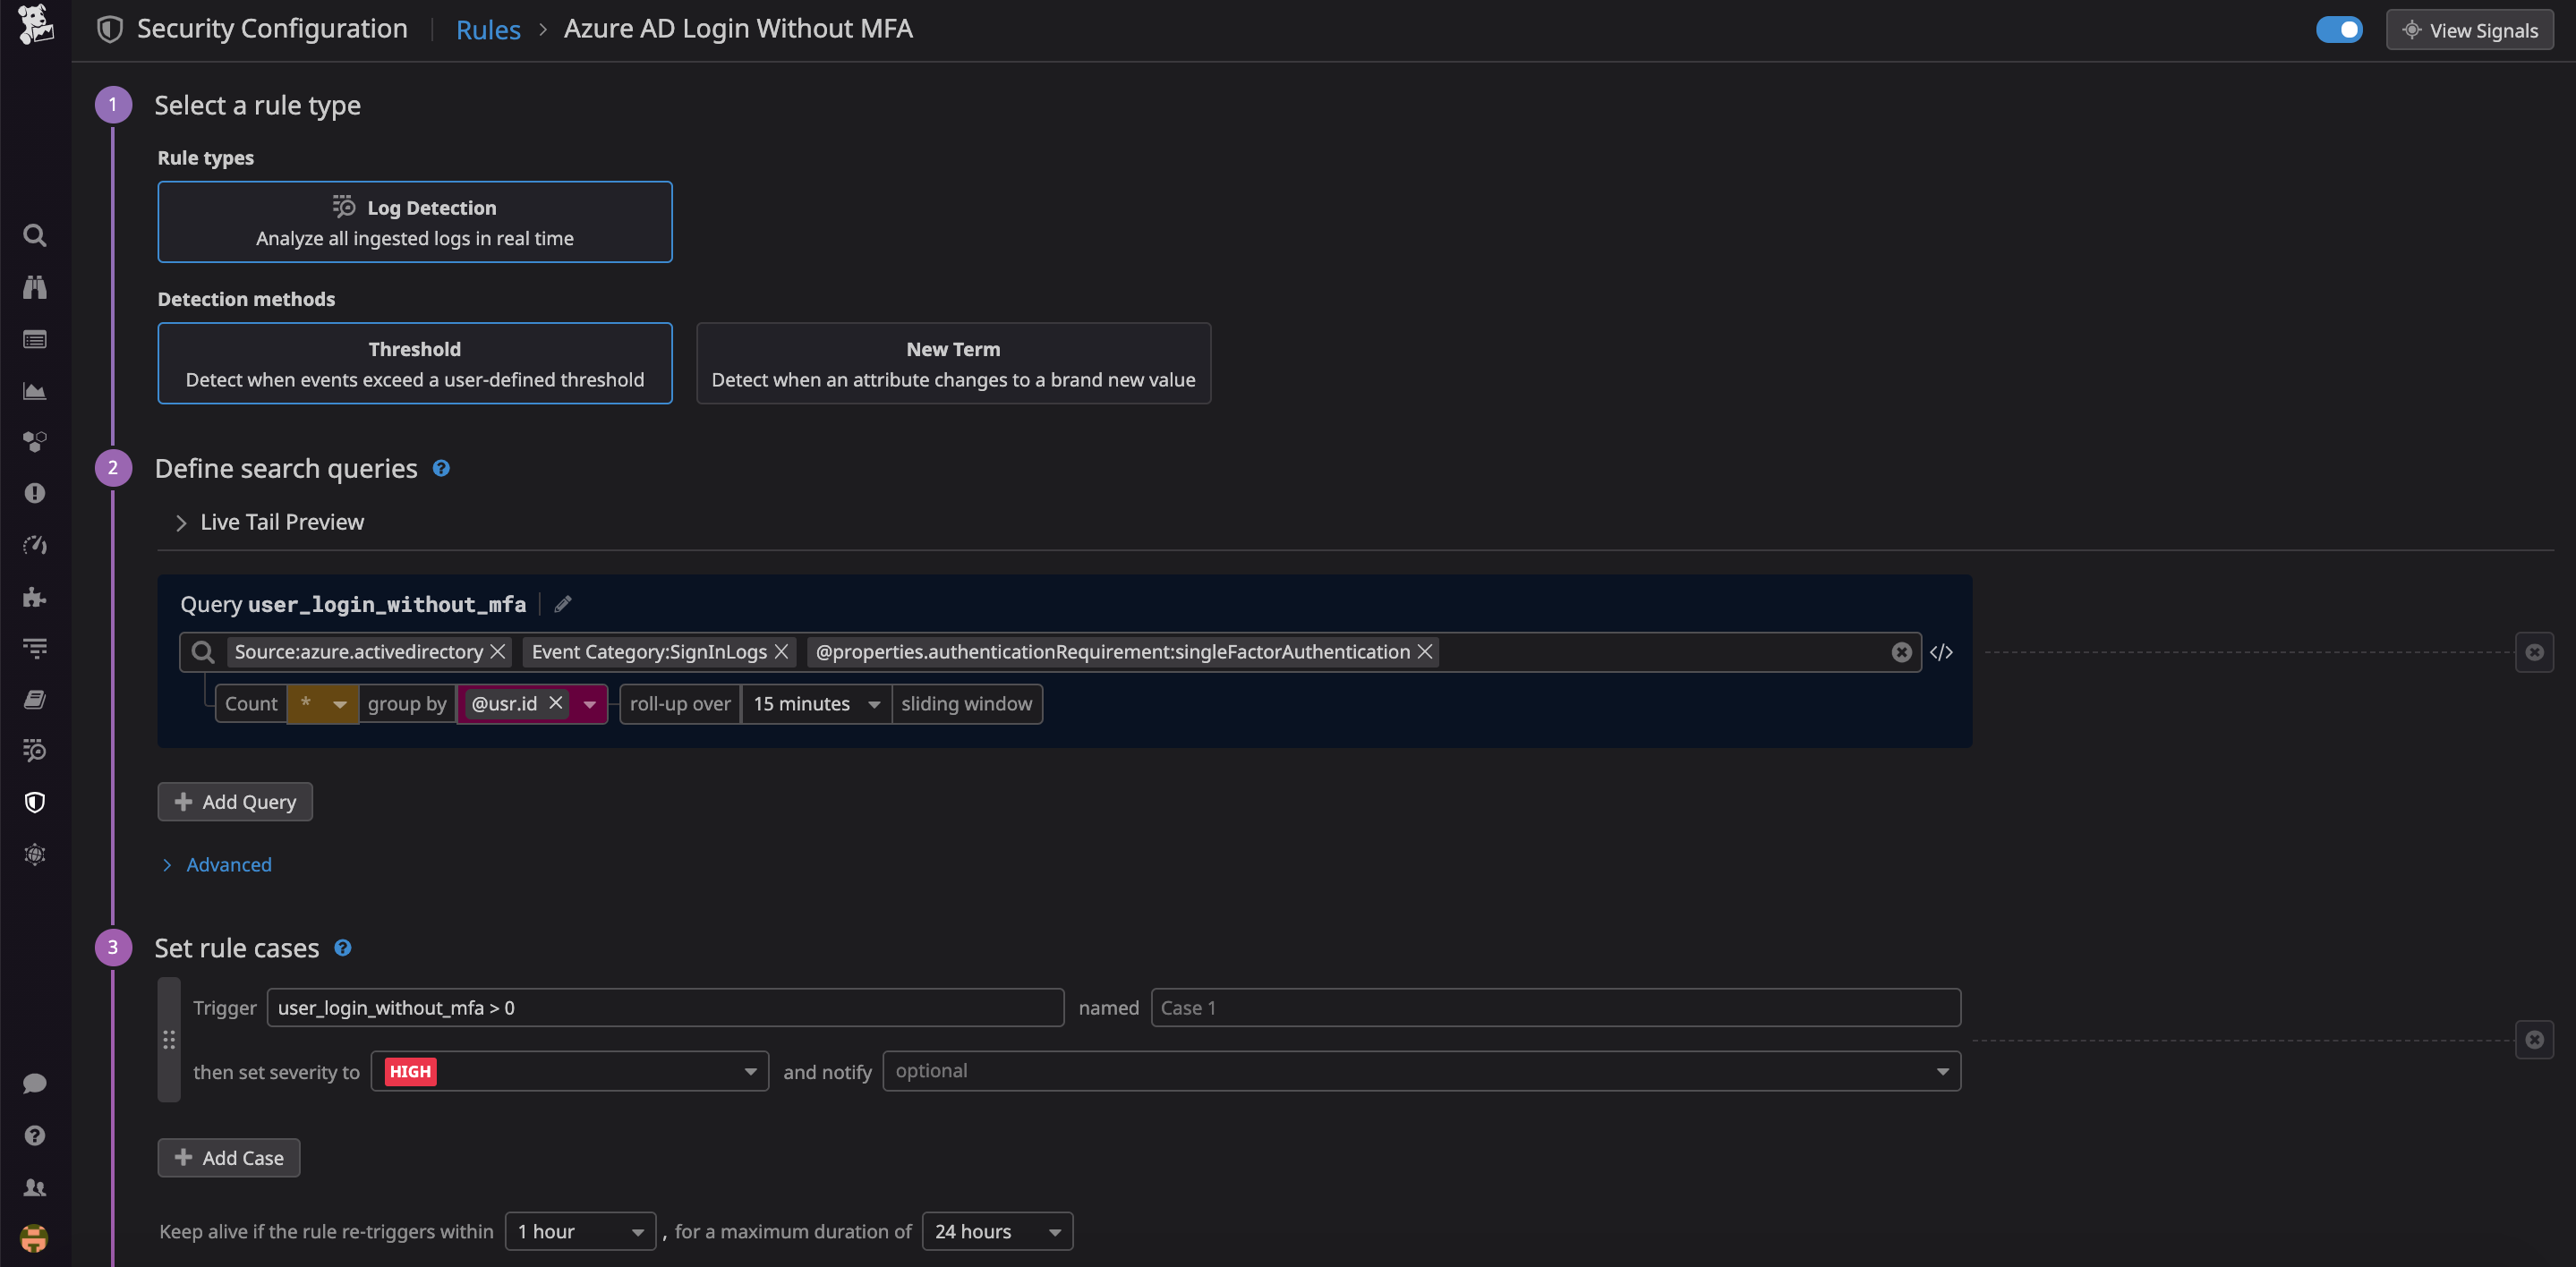
Task: Open the Monitors alert icon in sidebar
Action: 35,493
